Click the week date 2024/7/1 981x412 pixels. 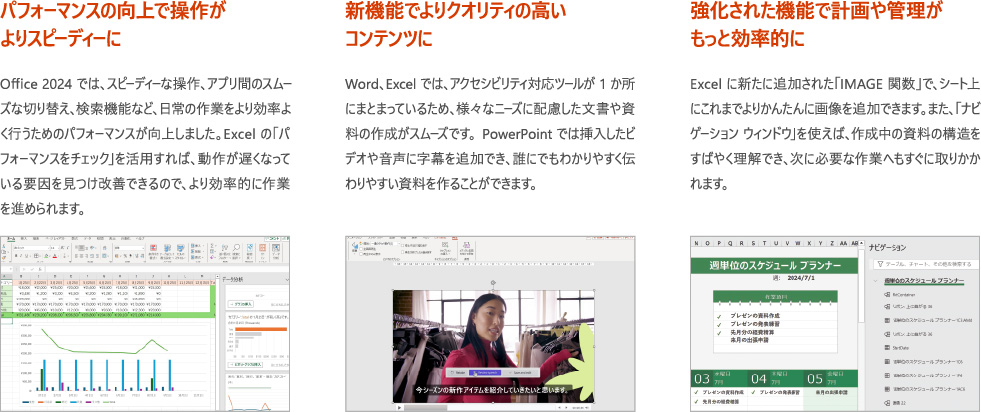(803, 278)
